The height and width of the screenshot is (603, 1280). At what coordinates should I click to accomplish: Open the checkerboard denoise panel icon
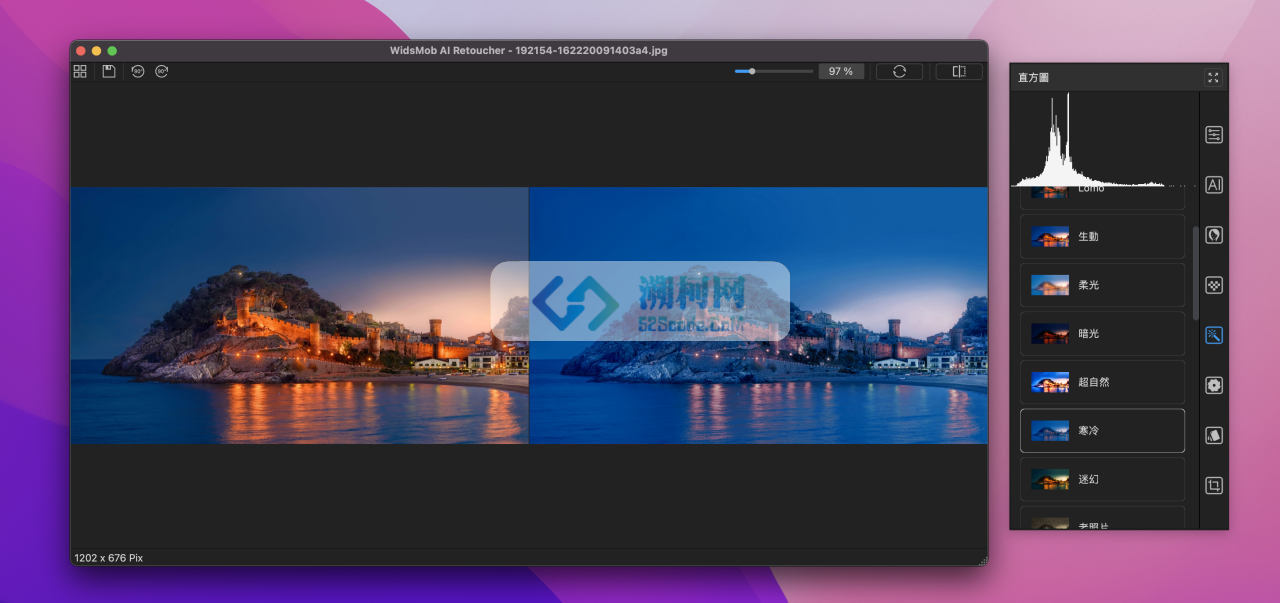click(1214, 285)
